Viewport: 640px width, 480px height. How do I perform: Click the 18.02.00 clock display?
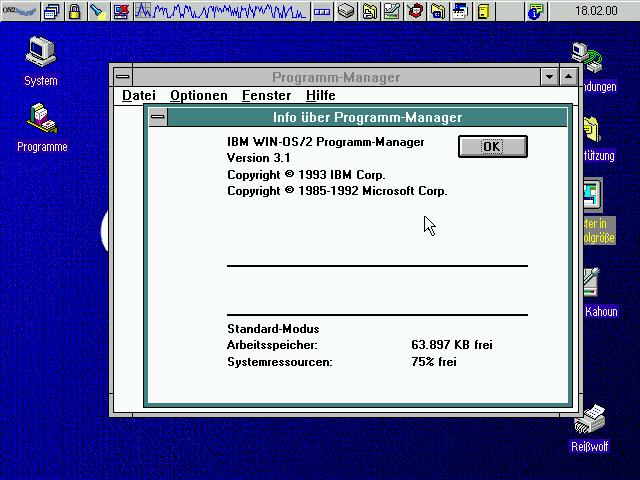click(595, 11)
